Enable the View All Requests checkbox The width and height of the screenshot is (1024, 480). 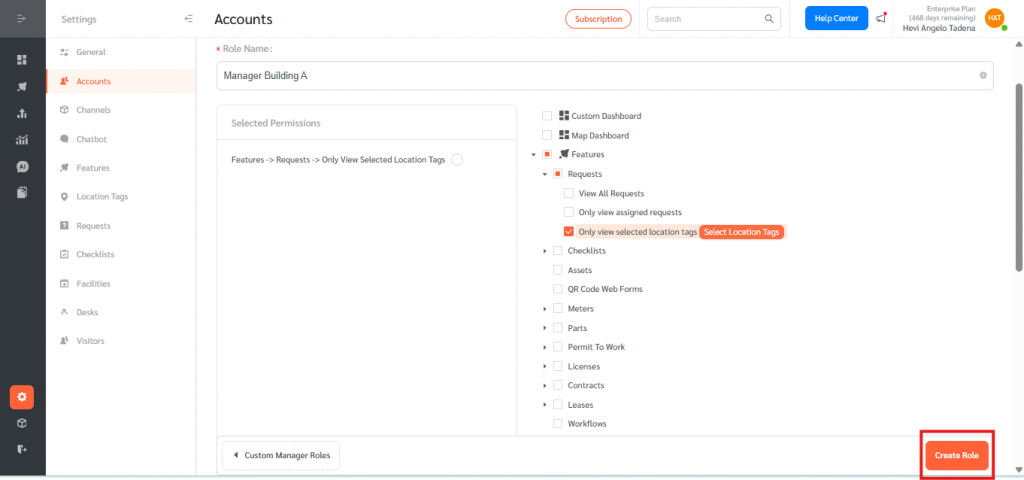(x=569, y=193)
